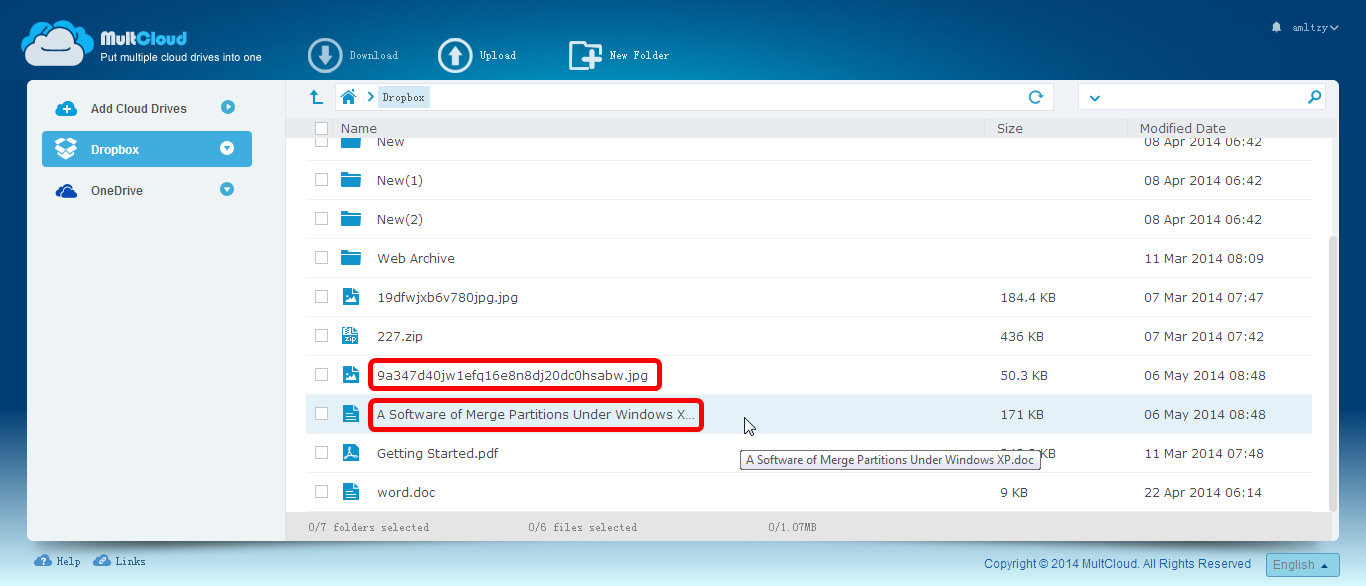Select the 9a347d40jw1efq16e8n8dj20dc0hsabw.jpg file name
Viewport: 1366px width, 586px height.
coord(512,375)
